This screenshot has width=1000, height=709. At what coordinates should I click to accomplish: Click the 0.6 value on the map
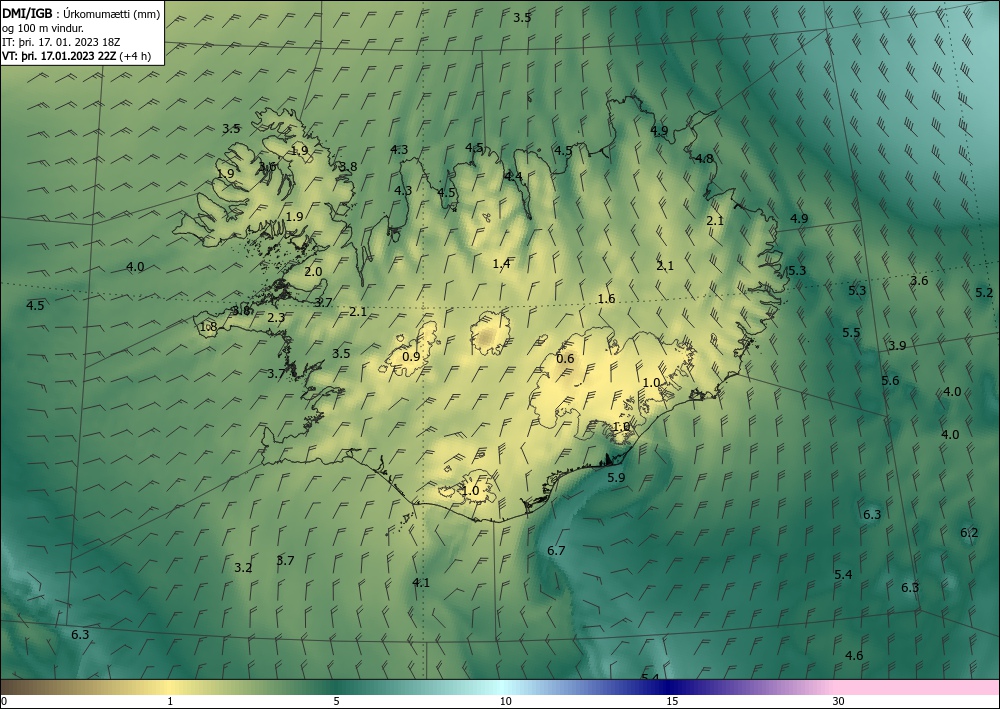click(565, 358)
